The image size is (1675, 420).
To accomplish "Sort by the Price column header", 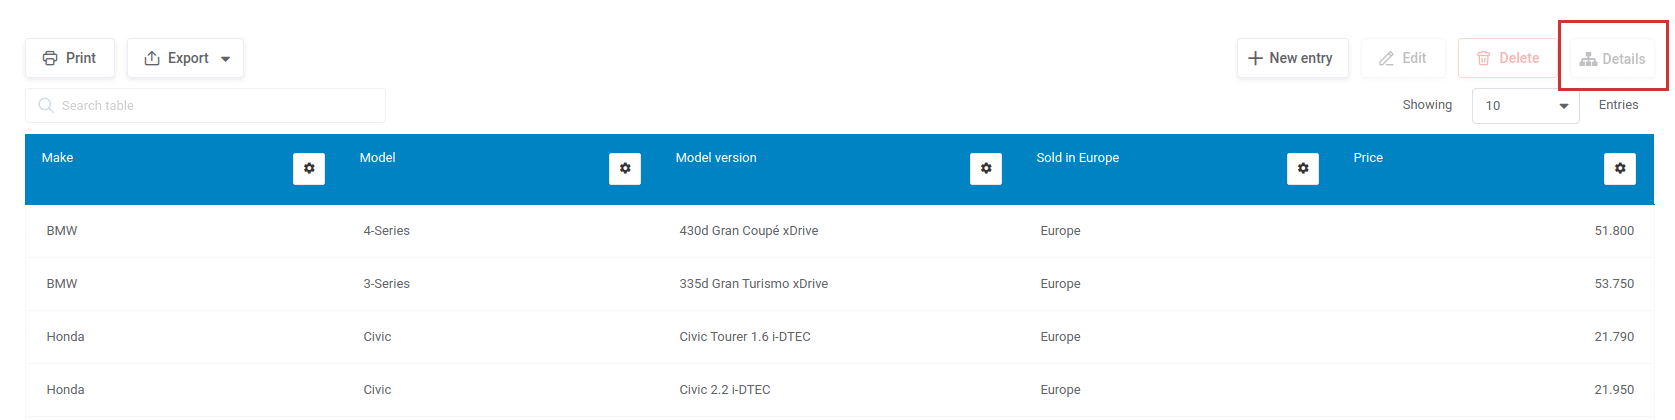I will [x=1368, y=158].
